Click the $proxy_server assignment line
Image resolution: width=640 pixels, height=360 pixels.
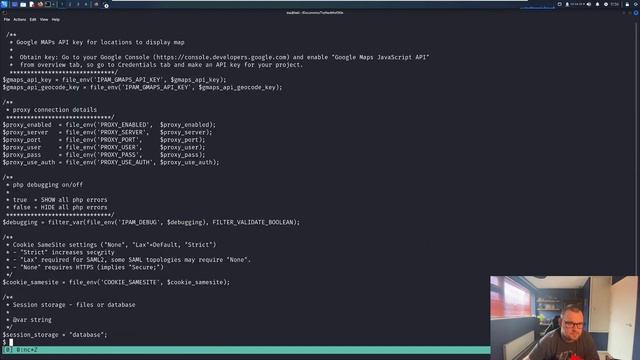pos(107,132)
